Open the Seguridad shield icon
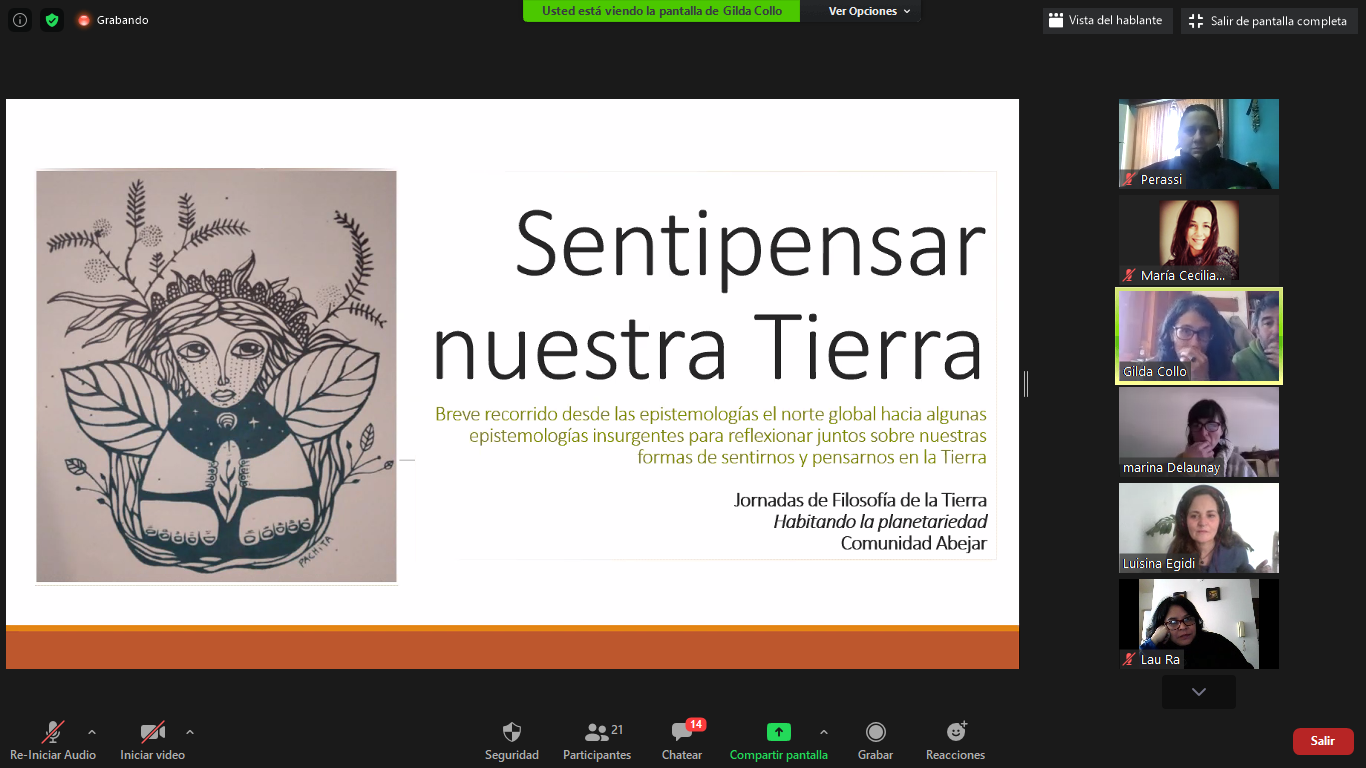1366x768 pixels. 512,732
